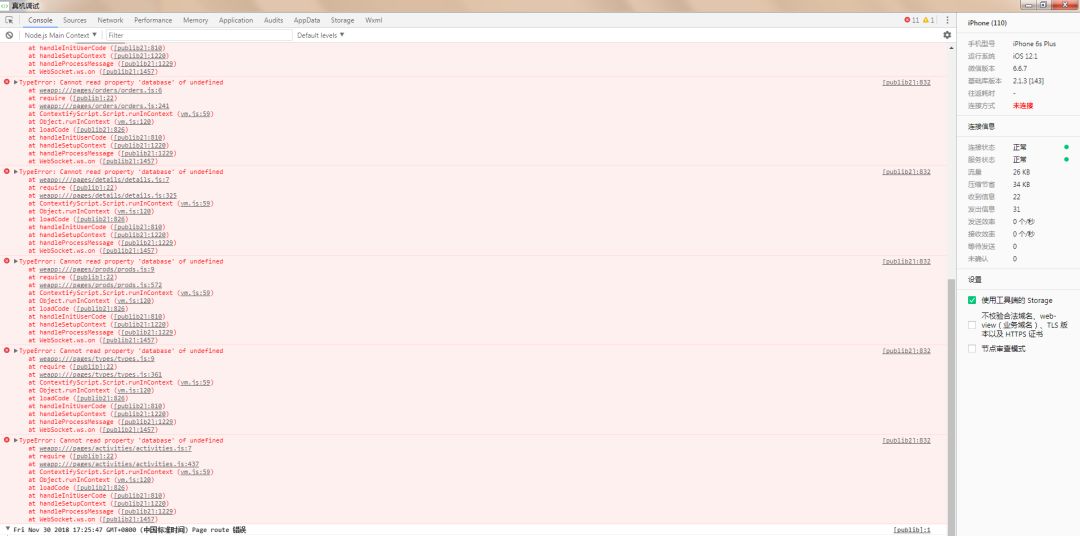Click the console Filter input field
This screenshot has height=536, width=1080.
tap(198, 35)
